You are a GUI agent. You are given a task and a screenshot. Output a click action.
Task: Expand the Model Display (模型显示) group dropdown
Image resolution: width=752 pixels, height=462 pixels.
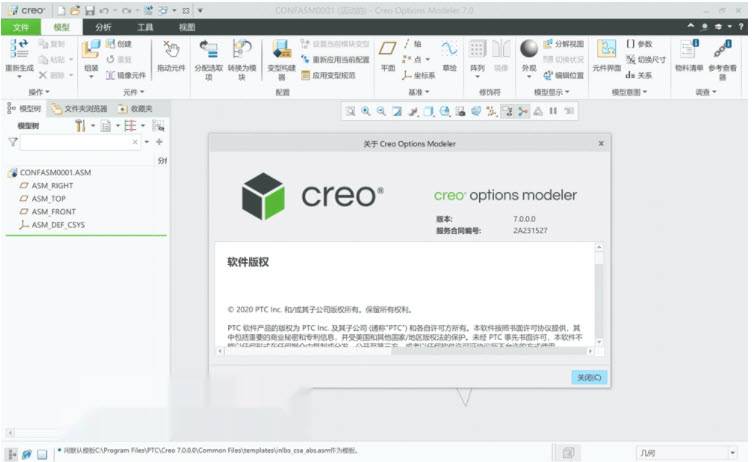click(552, 92)
